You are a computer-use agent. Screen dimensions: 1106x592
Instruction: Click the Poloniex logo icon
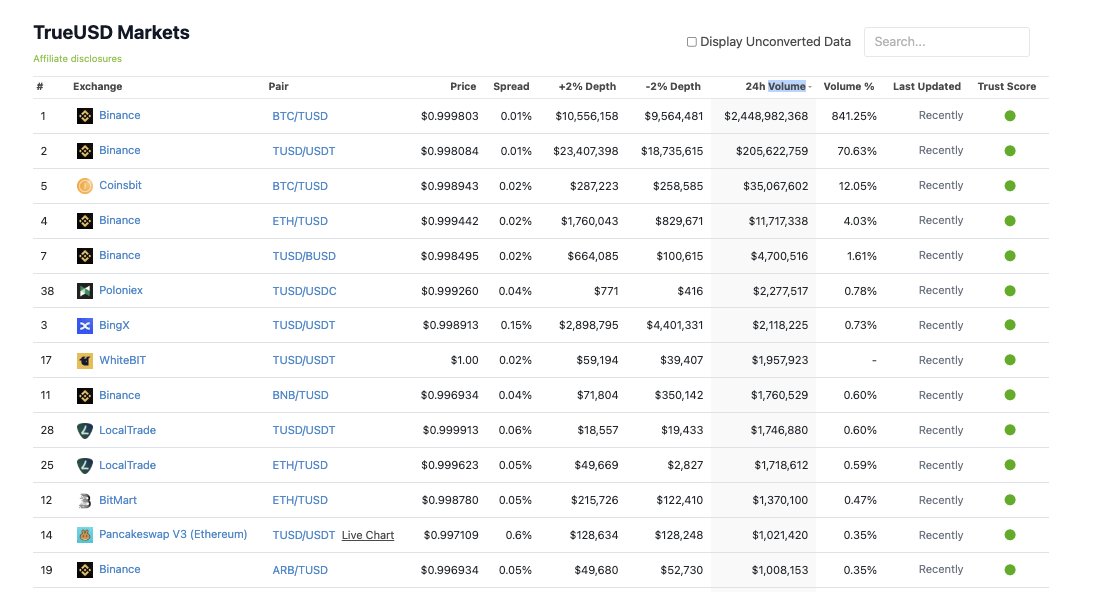click(85, 291)
